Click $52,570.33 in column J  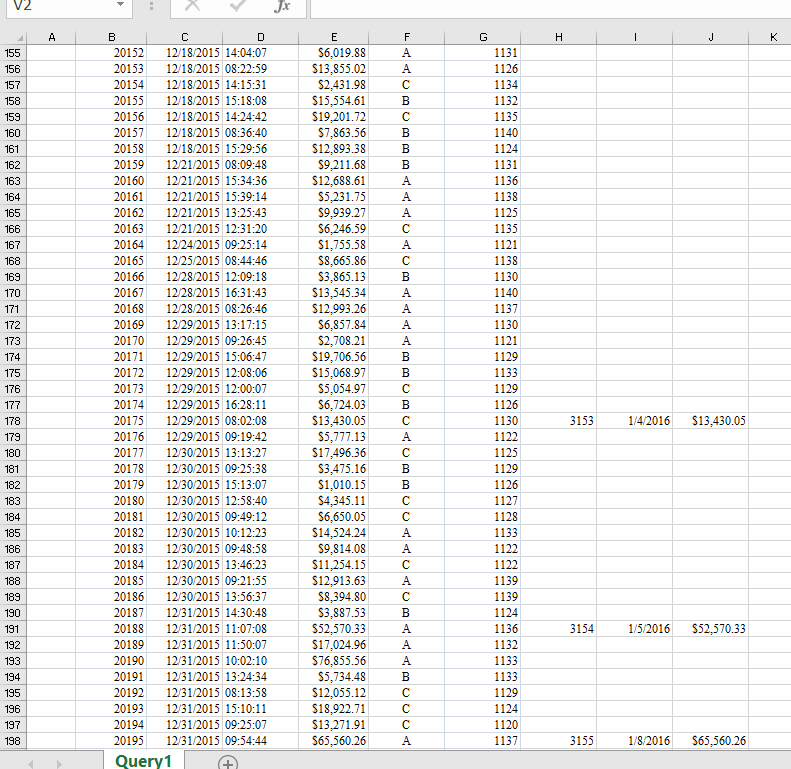(711, 629)
